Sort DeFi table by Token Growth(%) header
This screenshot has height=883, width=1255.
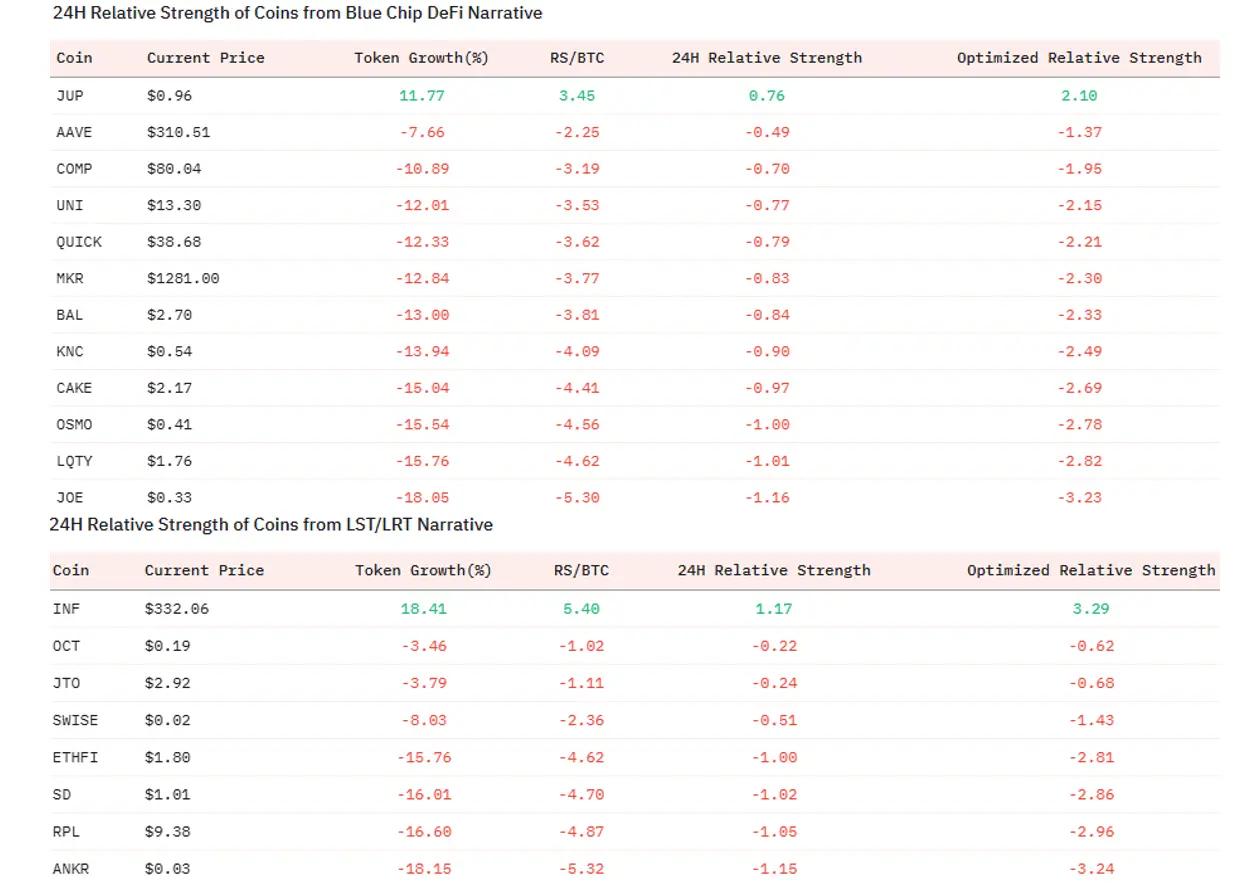[421, 58]
